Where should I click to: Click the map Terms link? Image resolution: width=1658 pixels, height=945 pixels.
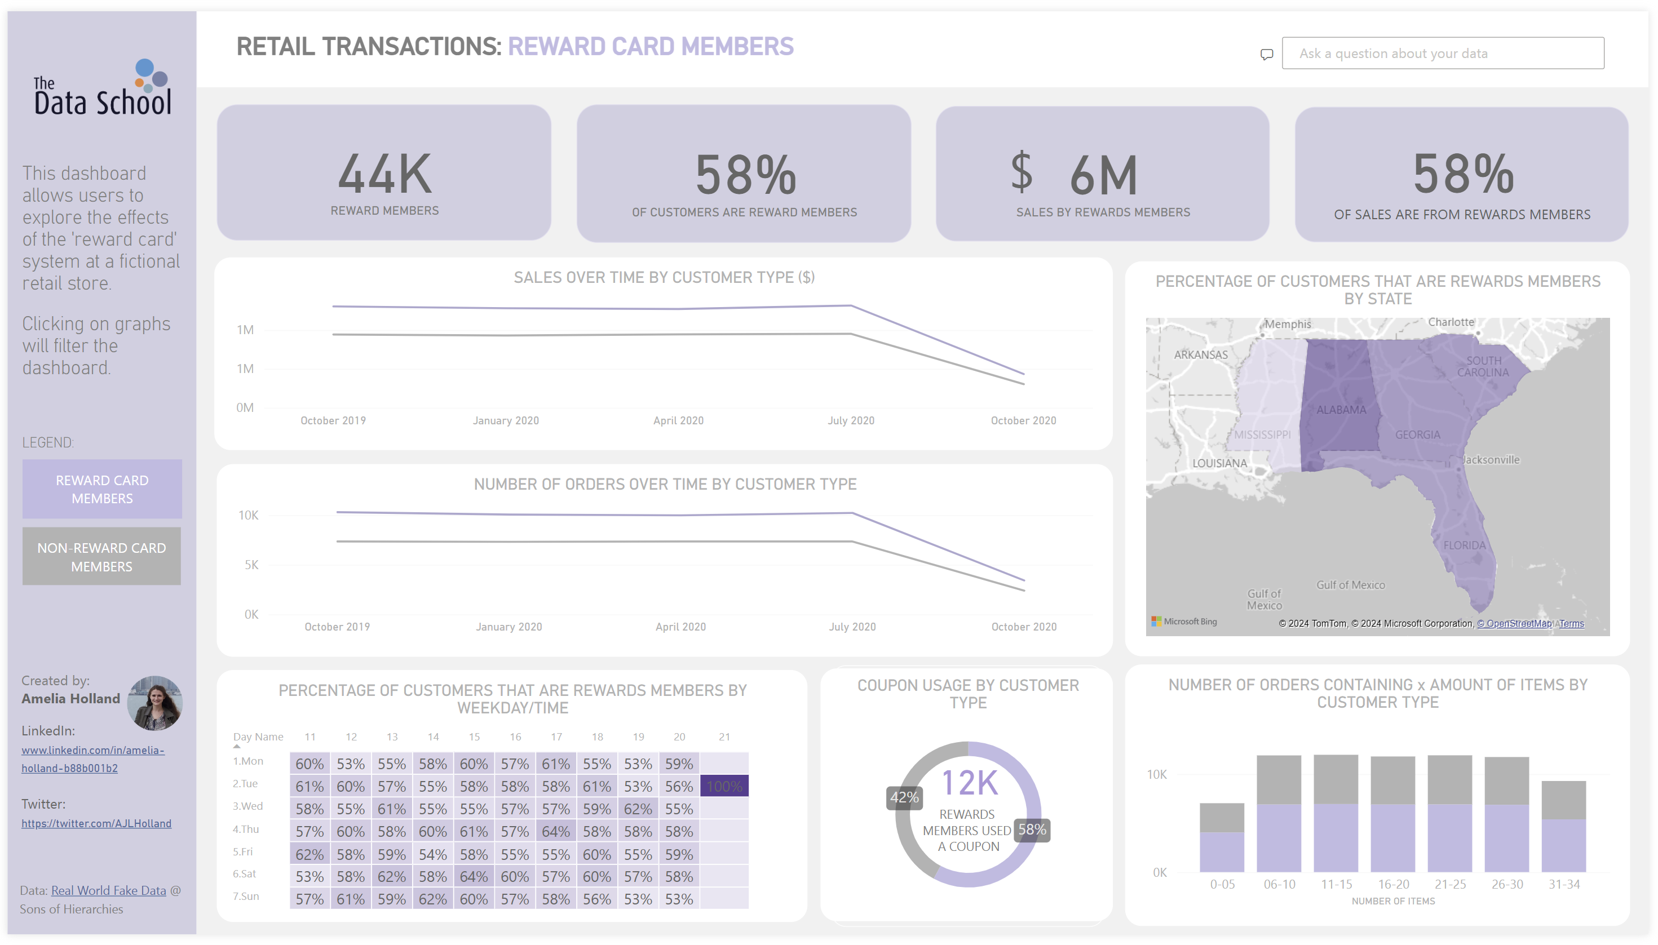tap(1571, 623)
